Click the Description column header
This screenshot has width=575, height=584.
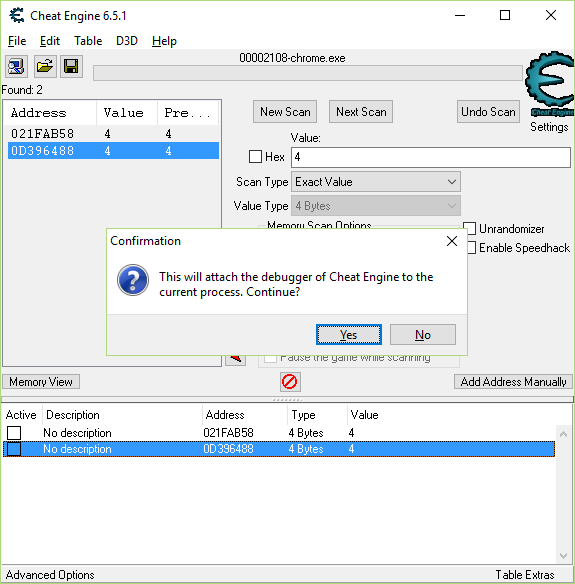tap(122, 415)
